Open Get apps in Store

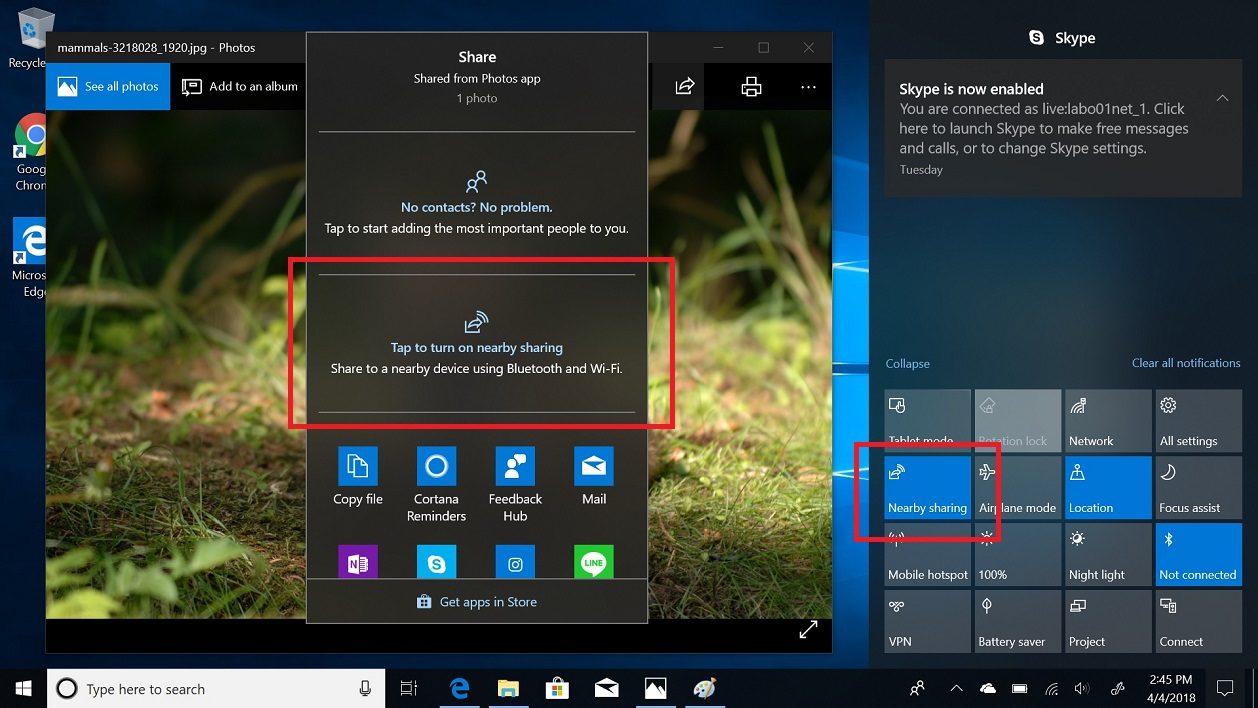coord(477,602)
